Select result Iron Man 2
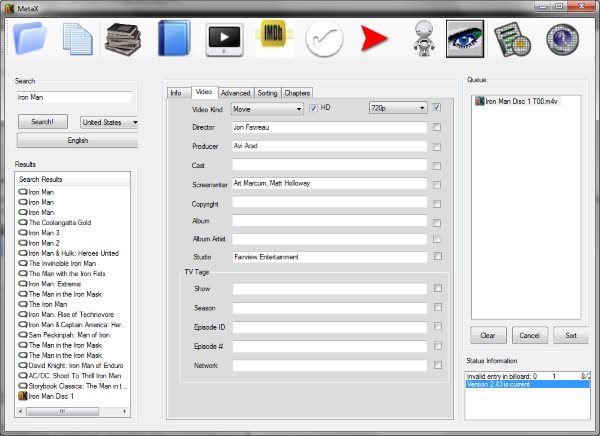Viewport: 600px width, 436px height. (x=39, y=243)
